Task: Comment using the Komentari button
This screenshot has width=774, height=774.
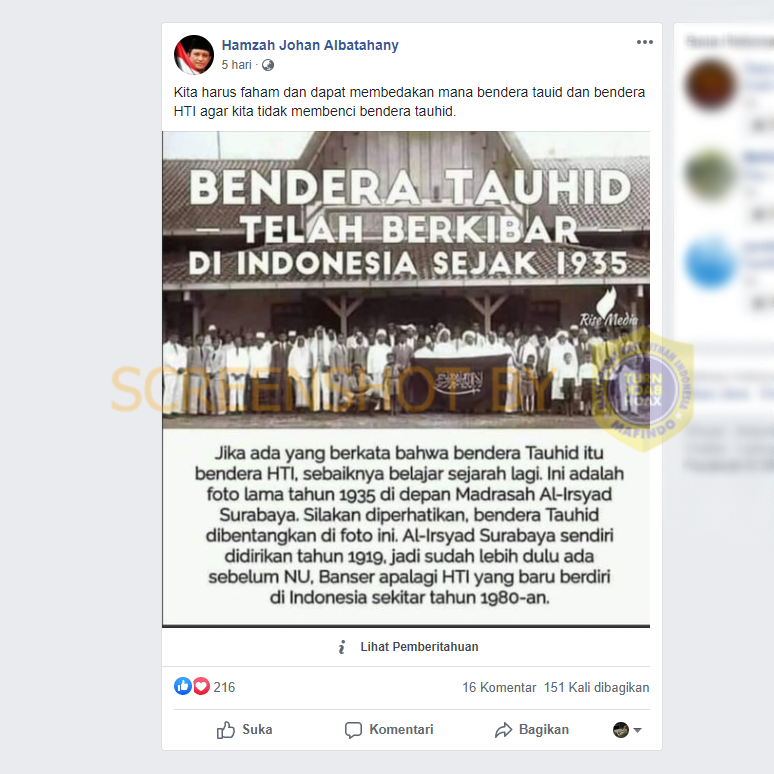Action: 389,730
